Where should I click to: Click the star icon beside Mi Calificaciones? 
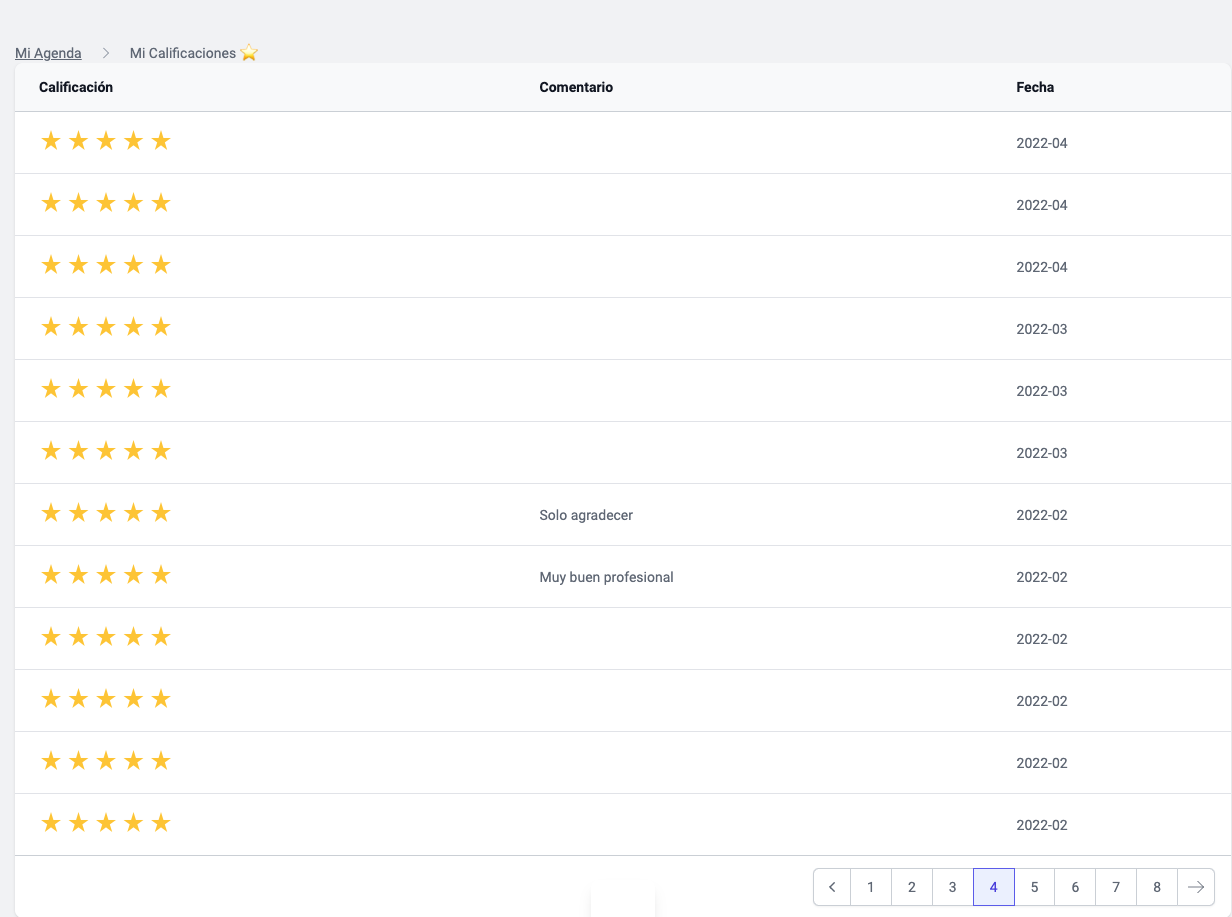point(249,53)
